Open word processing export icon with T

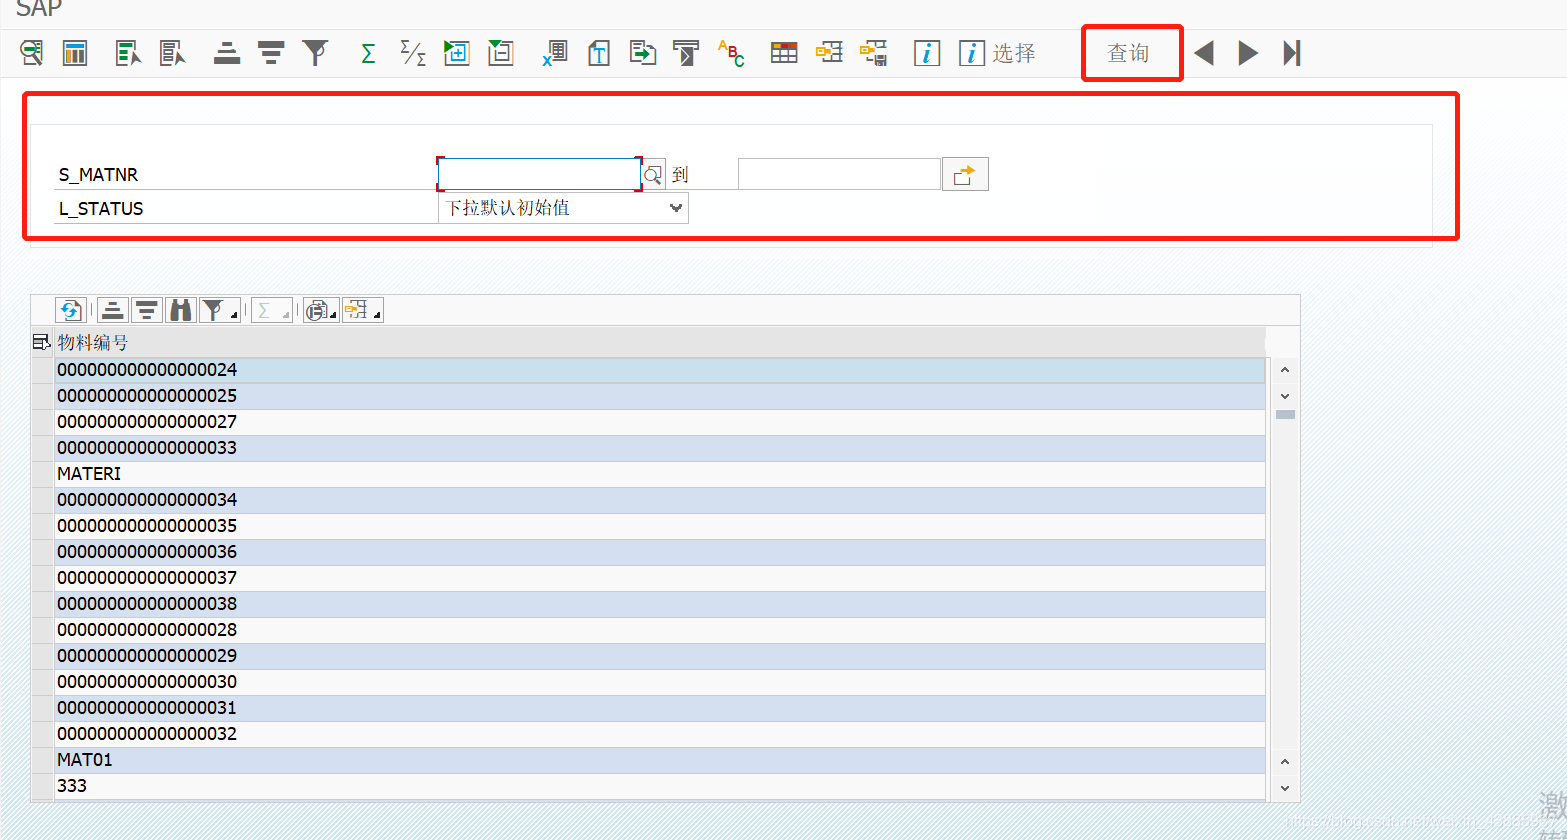point(598,53)
